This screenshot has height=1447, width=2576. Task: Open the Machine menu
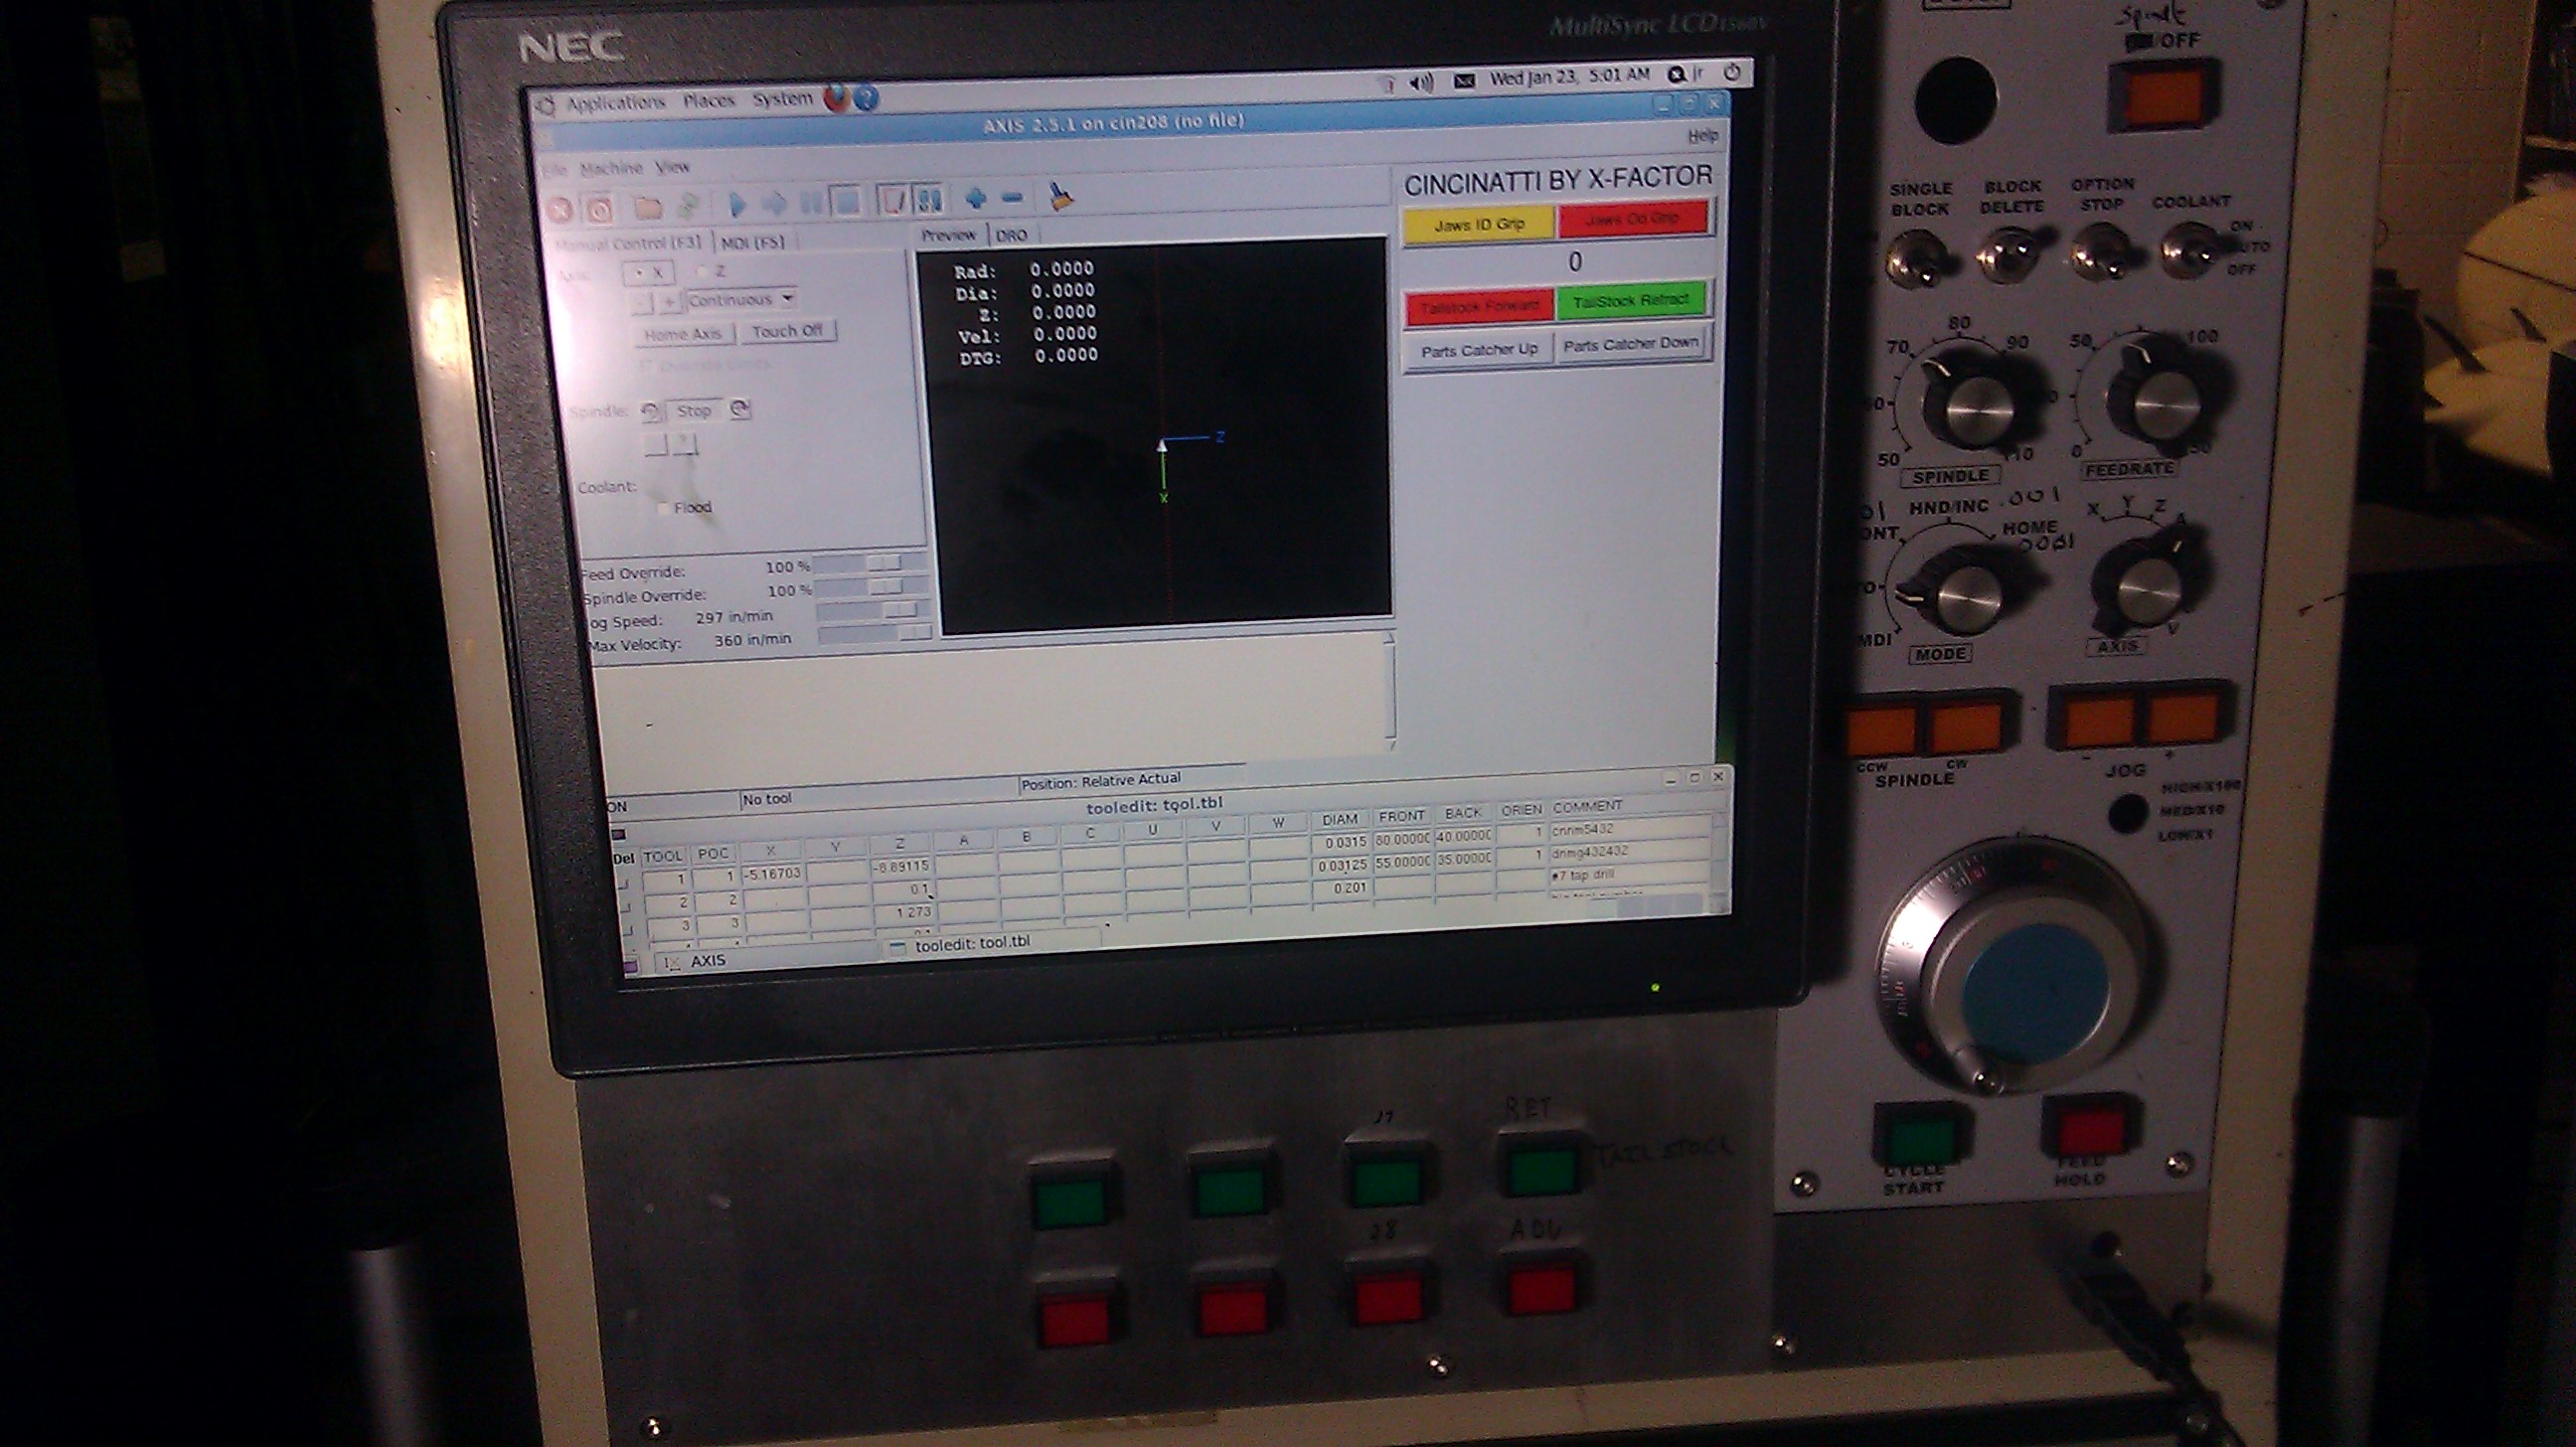click(x=611, y=168)
